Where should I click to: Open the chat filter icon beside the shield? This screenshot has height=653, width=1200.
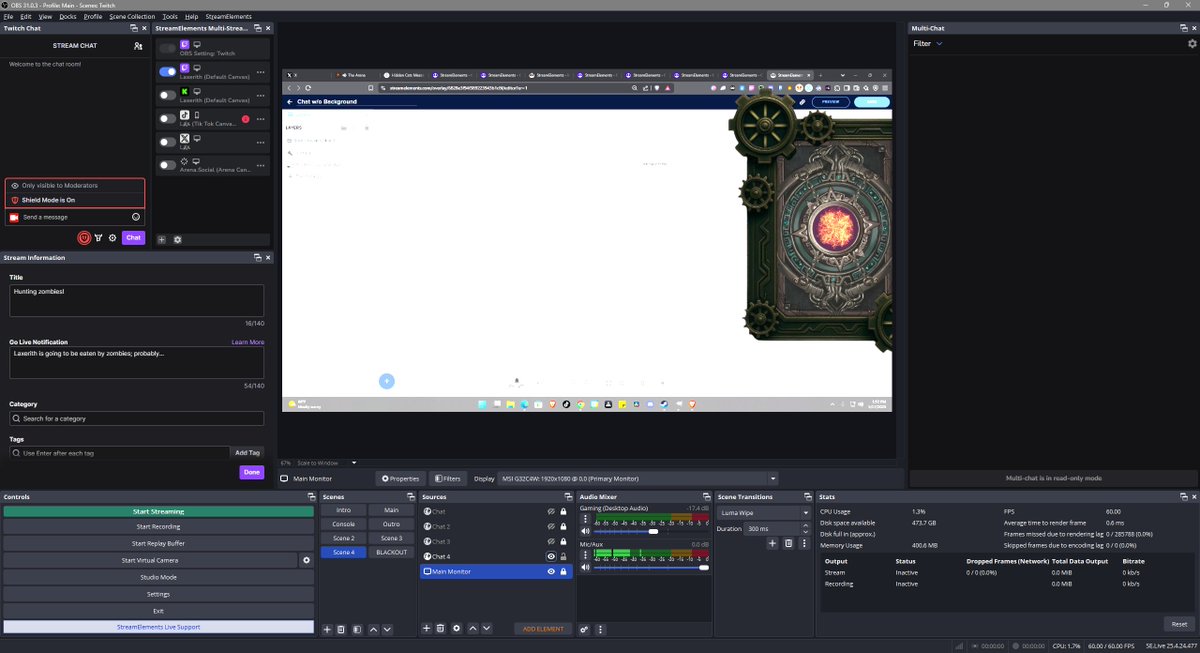tap(99, 238)
